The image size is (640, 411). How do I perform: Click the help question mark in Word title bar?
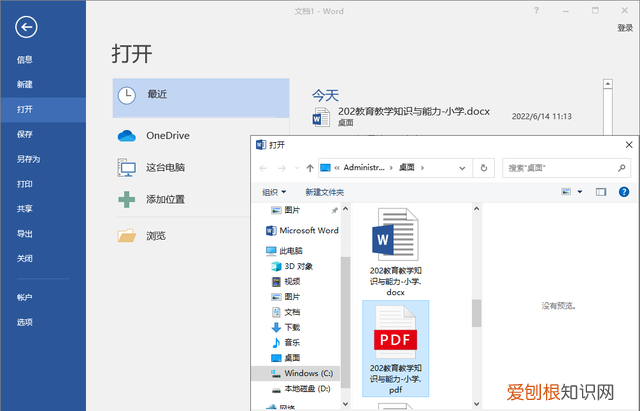point(536,11)
